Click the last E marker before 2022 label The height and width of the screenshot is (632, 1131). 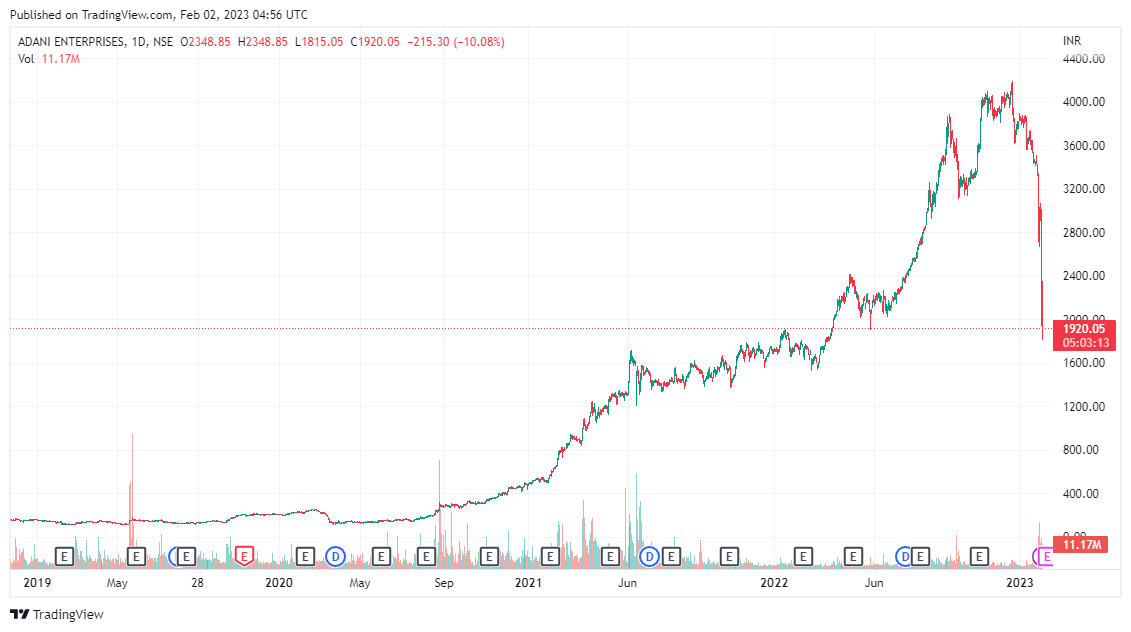click(x=729, y=556)
